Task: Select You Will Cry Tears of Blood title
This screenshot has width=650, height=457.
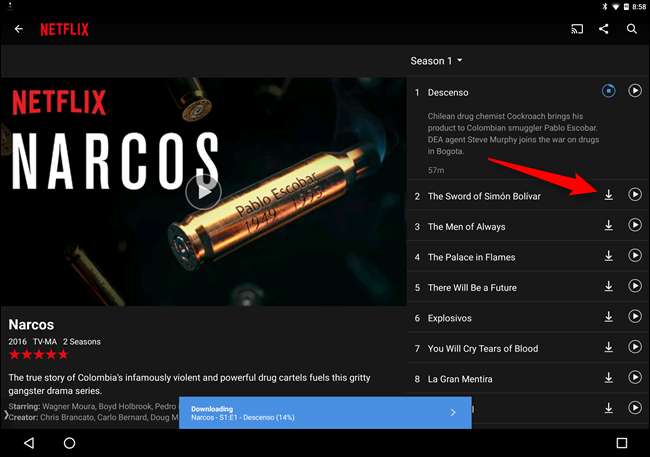Action: coord(483,349)
